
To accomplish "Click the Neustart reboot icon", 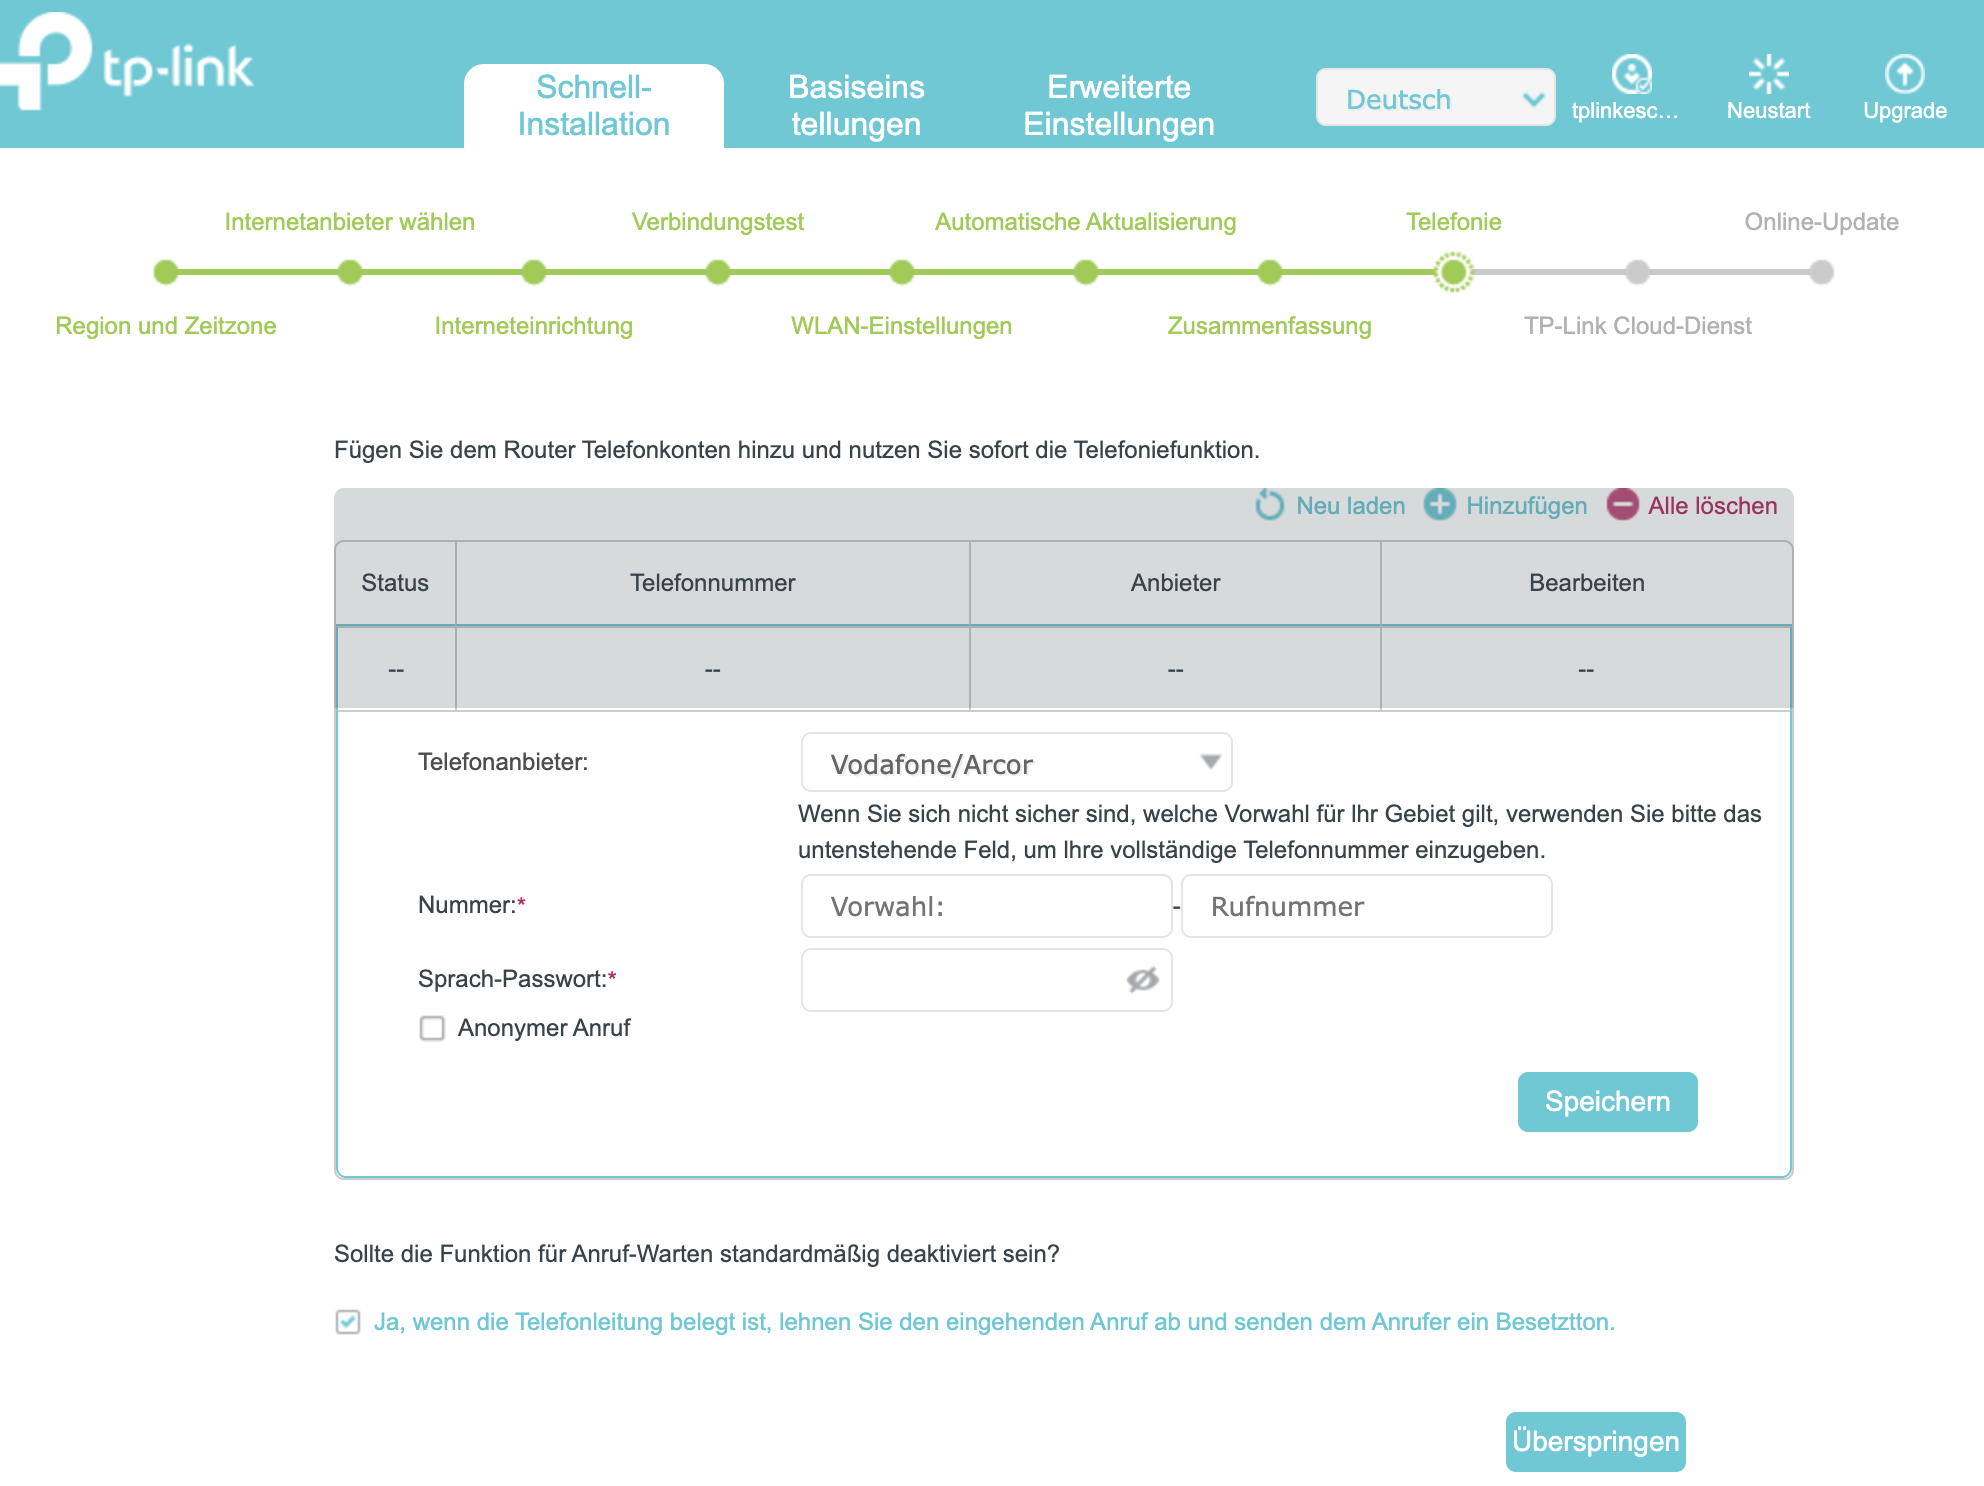I will tap(1767, 74).
